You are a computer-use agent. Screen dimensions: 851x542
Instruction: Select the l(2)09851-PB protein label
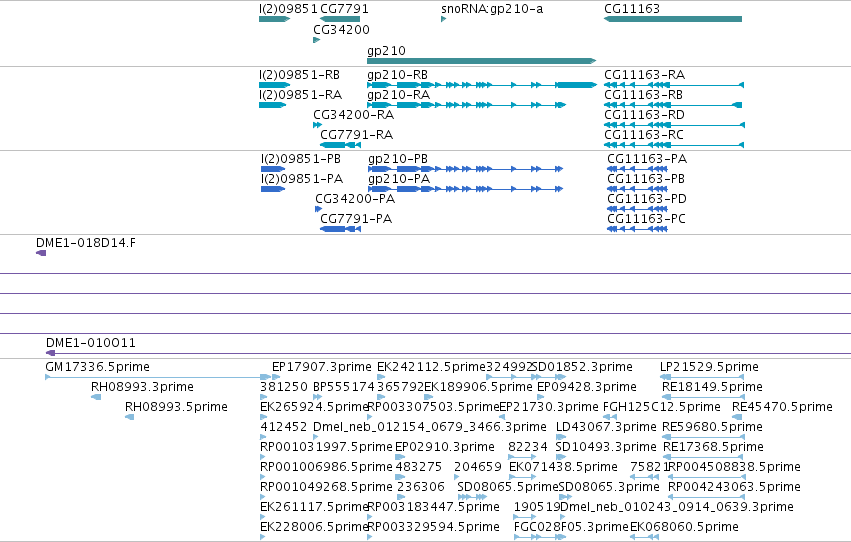(x=301, y=158)
